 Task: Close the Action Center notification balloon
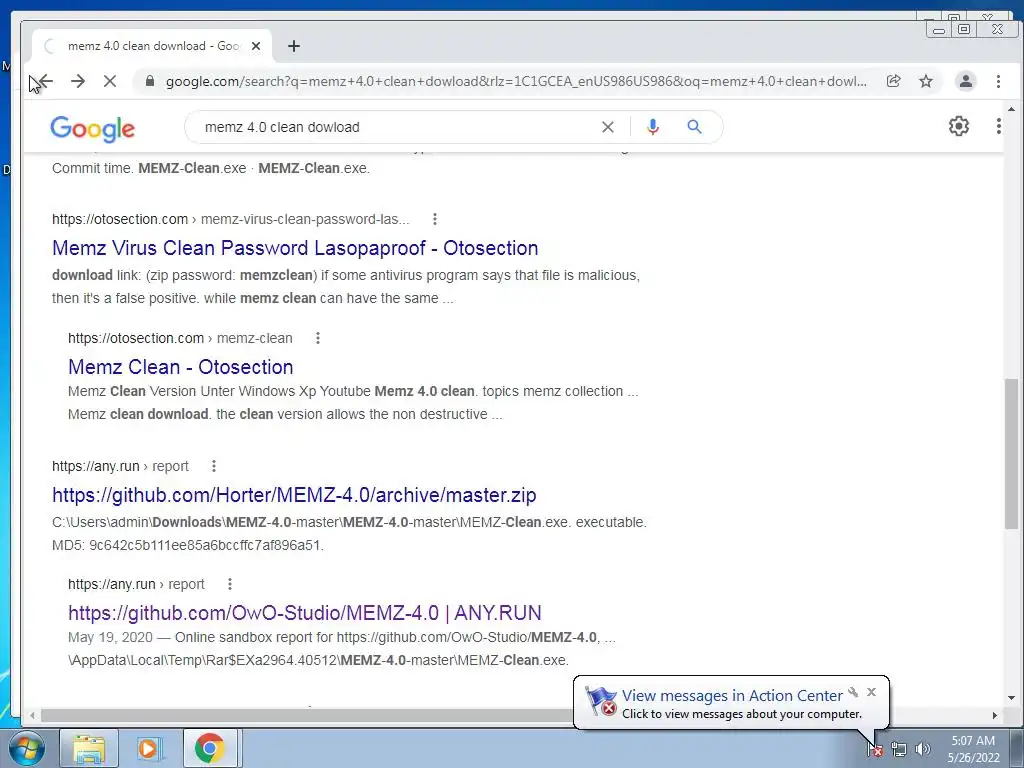[871, 692]
